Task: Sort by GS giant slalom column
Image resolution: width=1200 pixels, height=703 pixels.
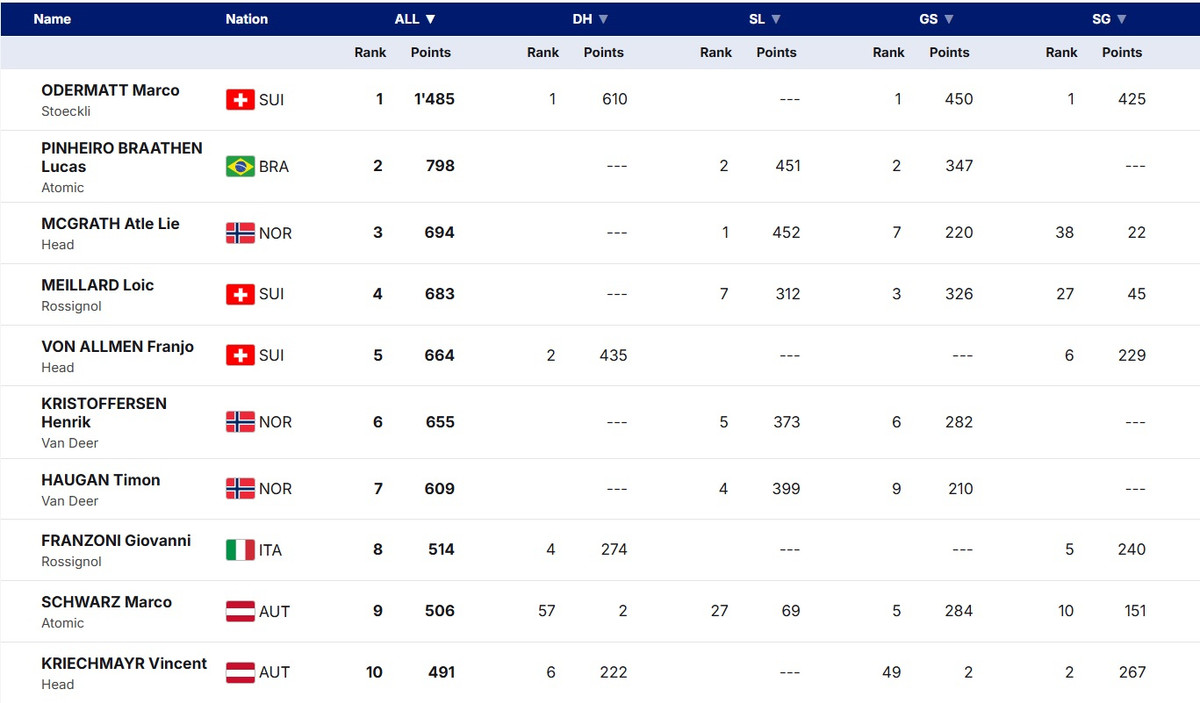Action: (936, 19)
